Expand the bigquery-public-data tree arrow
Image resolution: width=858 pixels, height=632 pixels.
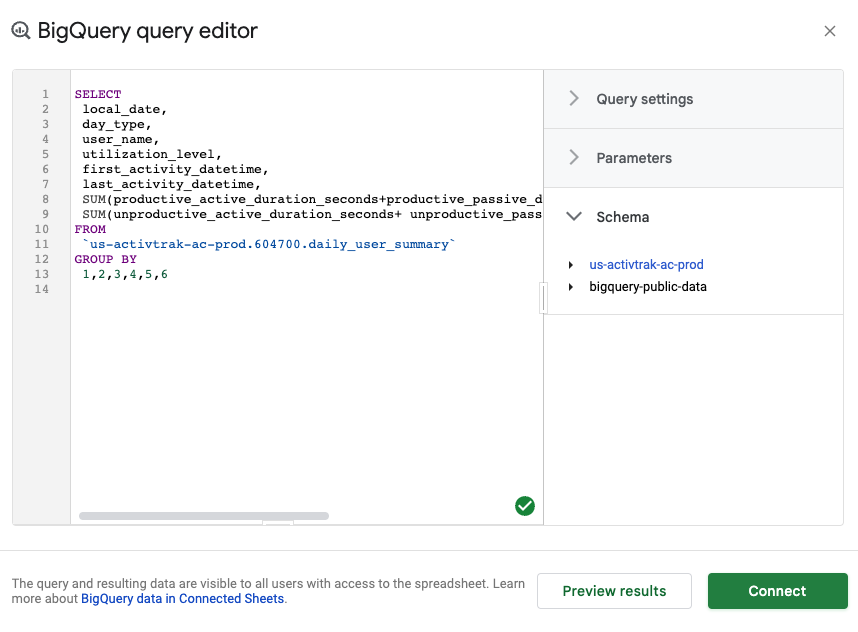click(x=571, y=287)
